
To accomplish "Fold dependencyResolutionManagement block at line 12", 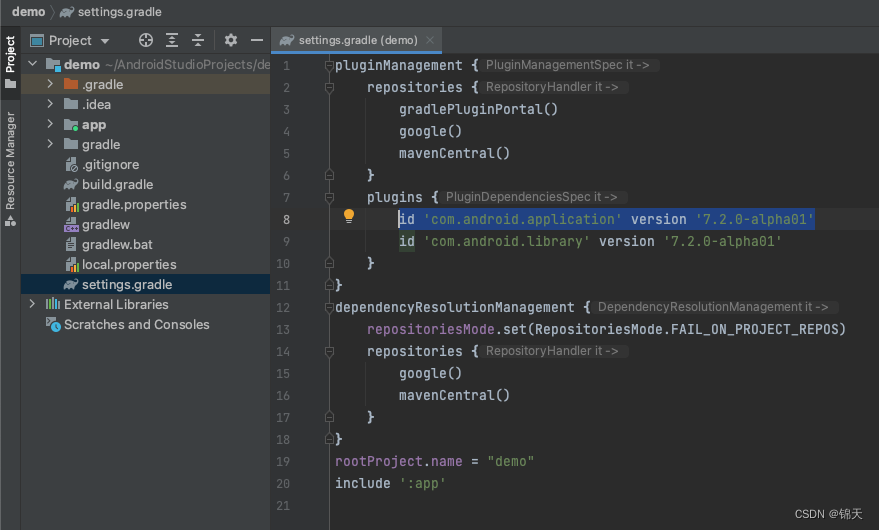I will point(329,307).
